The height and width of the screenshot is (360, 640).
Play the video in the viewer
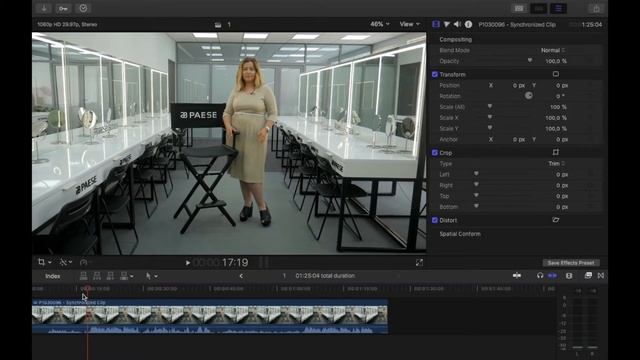pyautogui.click(x=187, y=263)
